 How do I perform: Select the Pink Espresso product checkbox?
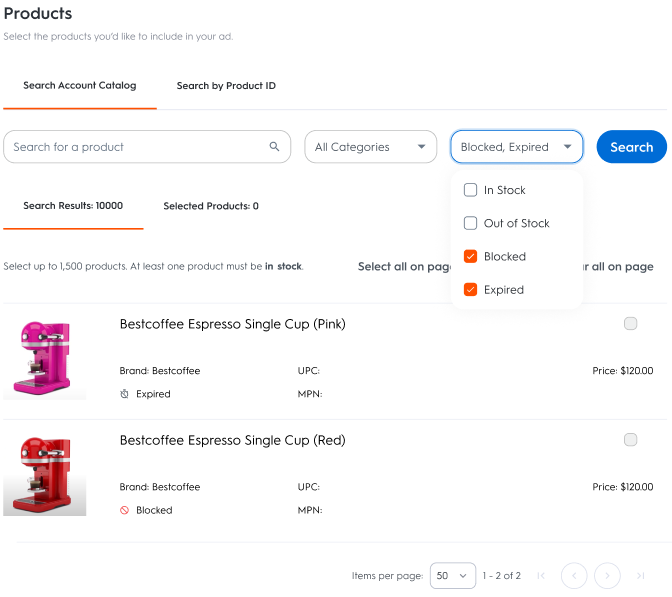(x=630, y=323)
